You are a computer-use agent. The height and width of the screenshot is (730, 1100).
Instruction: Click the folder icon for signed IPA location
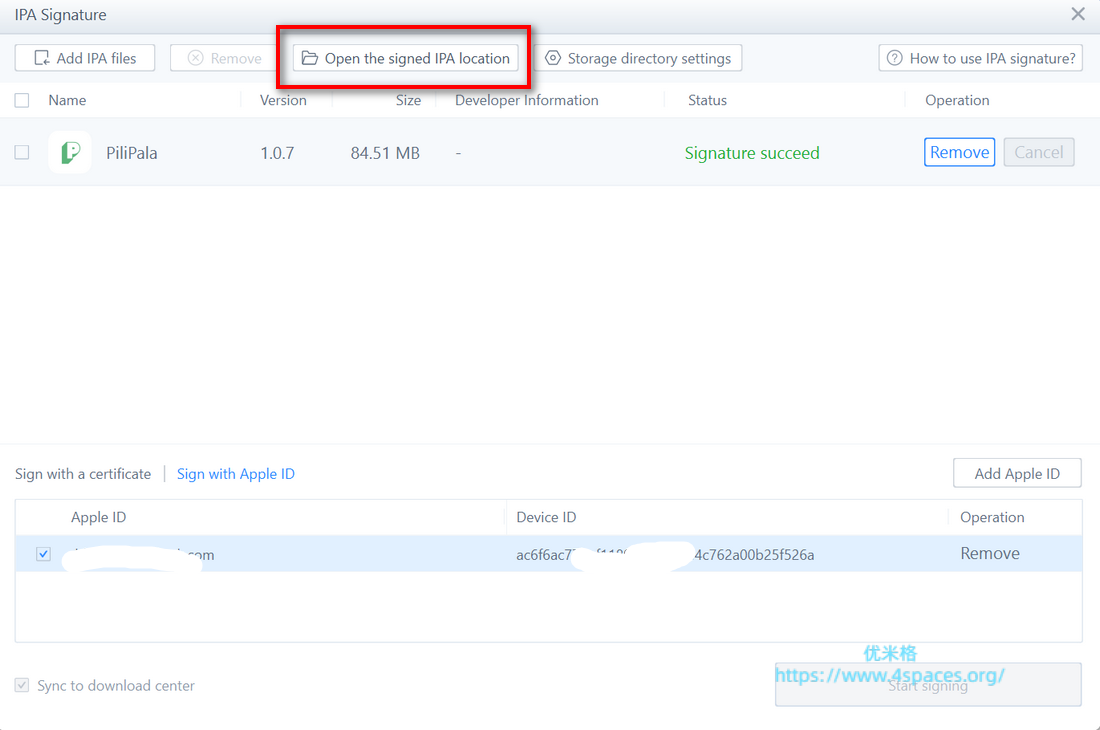click(310, 58)
